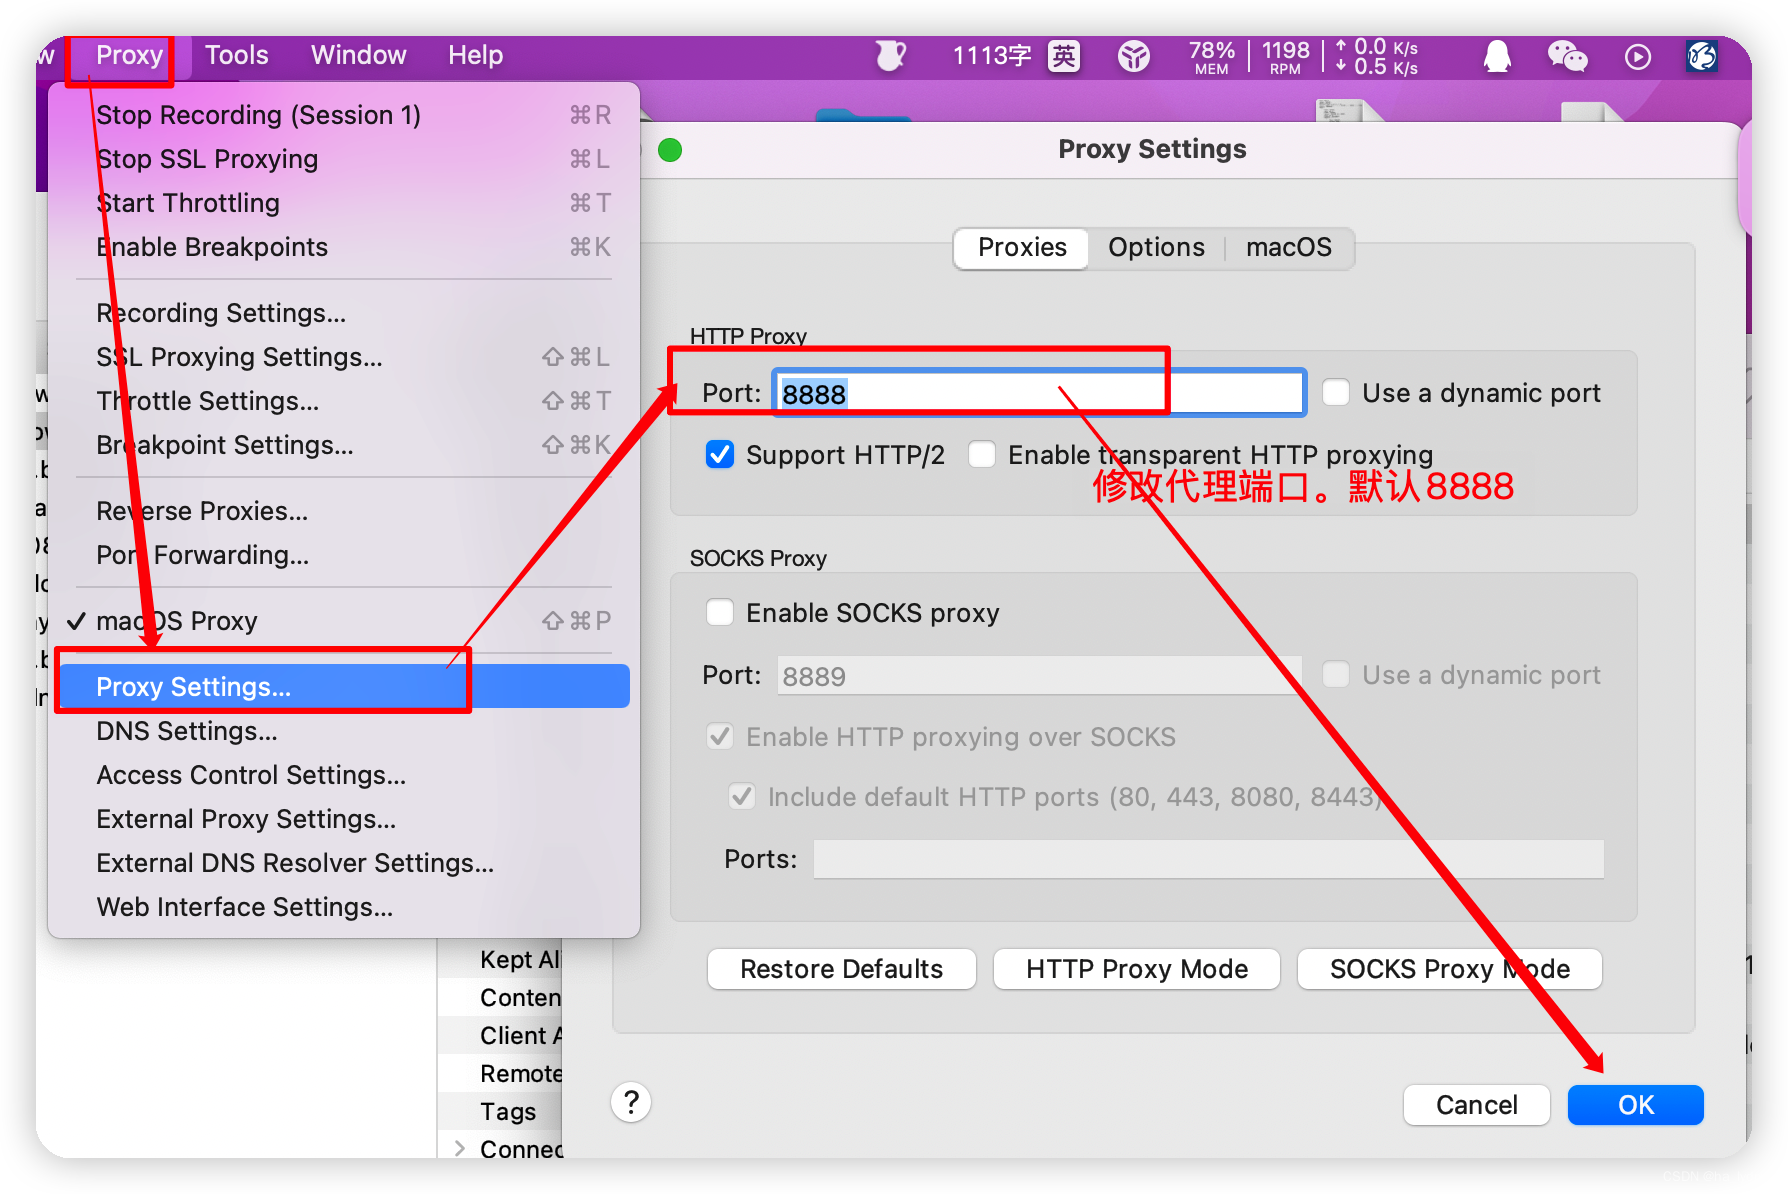
Task: Click the 1113字 word count item
Action: (991, 56)
